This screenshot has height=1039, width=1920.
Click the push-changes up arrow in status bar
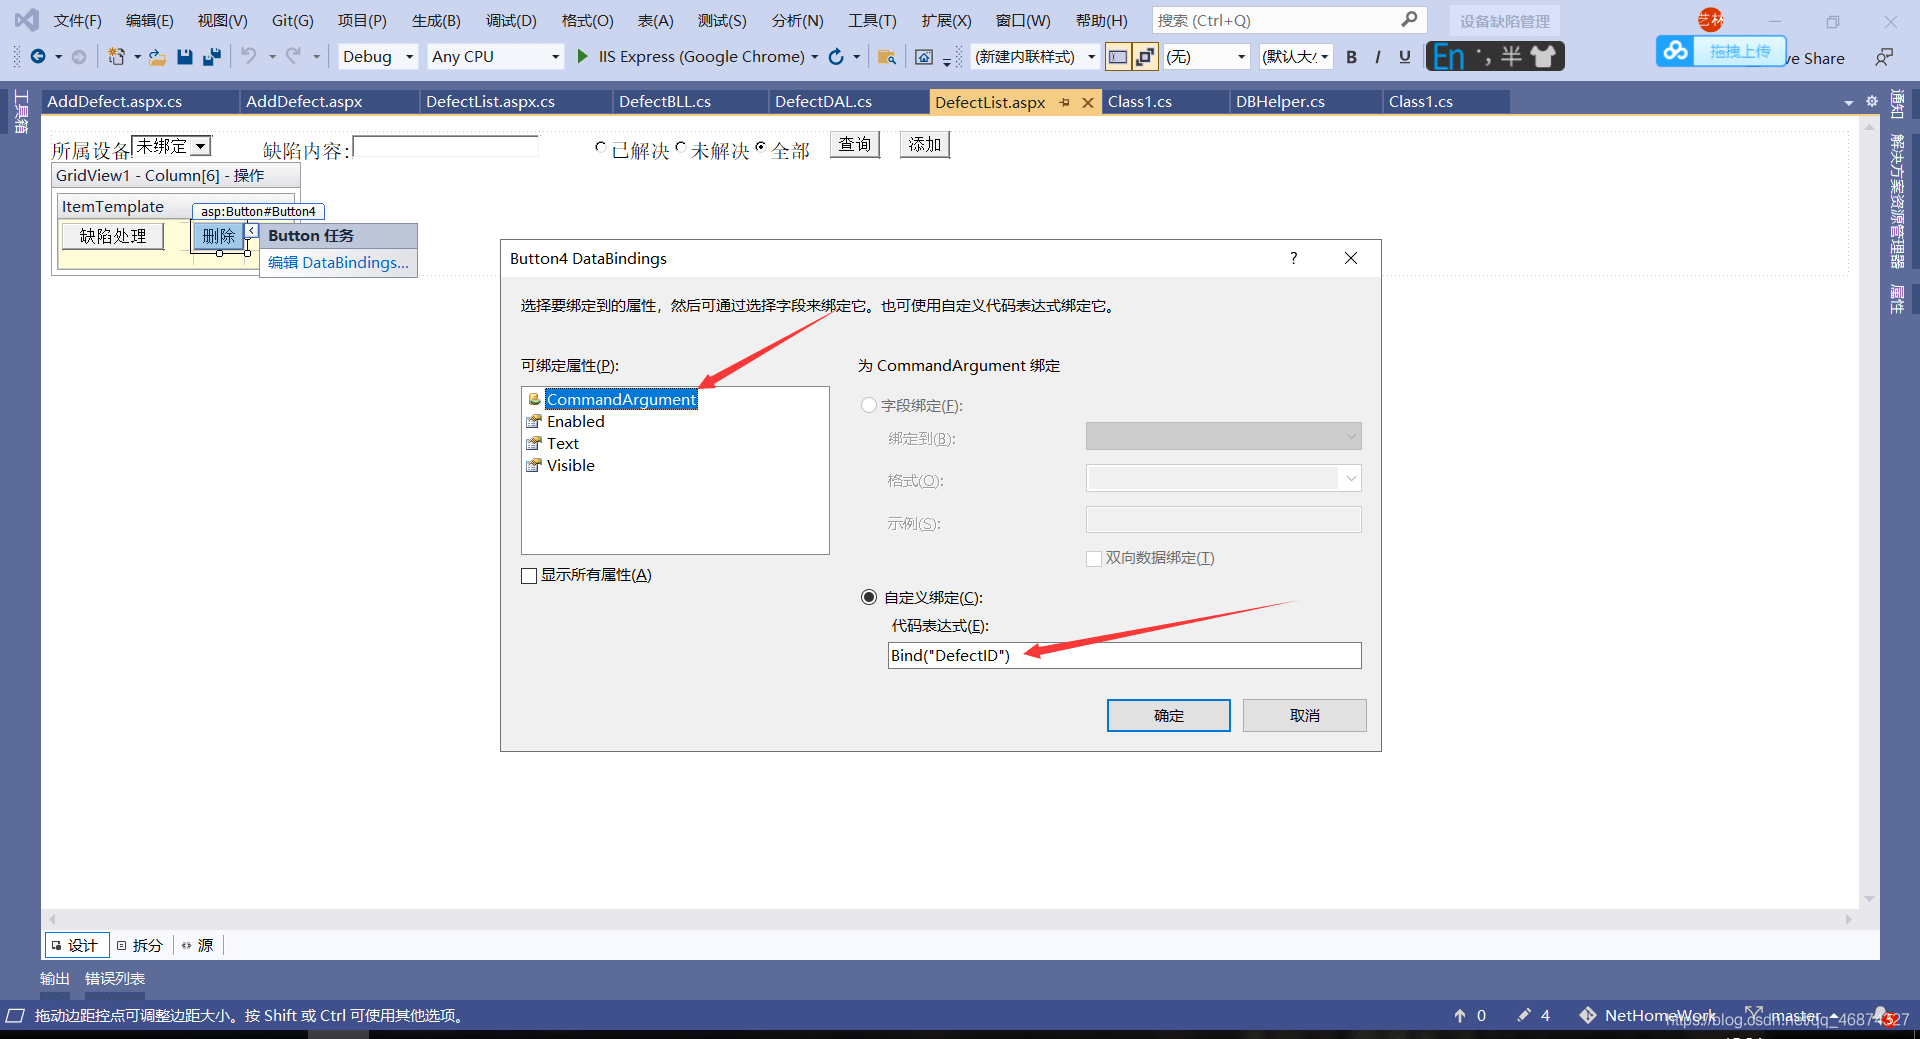pyautogui.click(x=1460, y=1015)
